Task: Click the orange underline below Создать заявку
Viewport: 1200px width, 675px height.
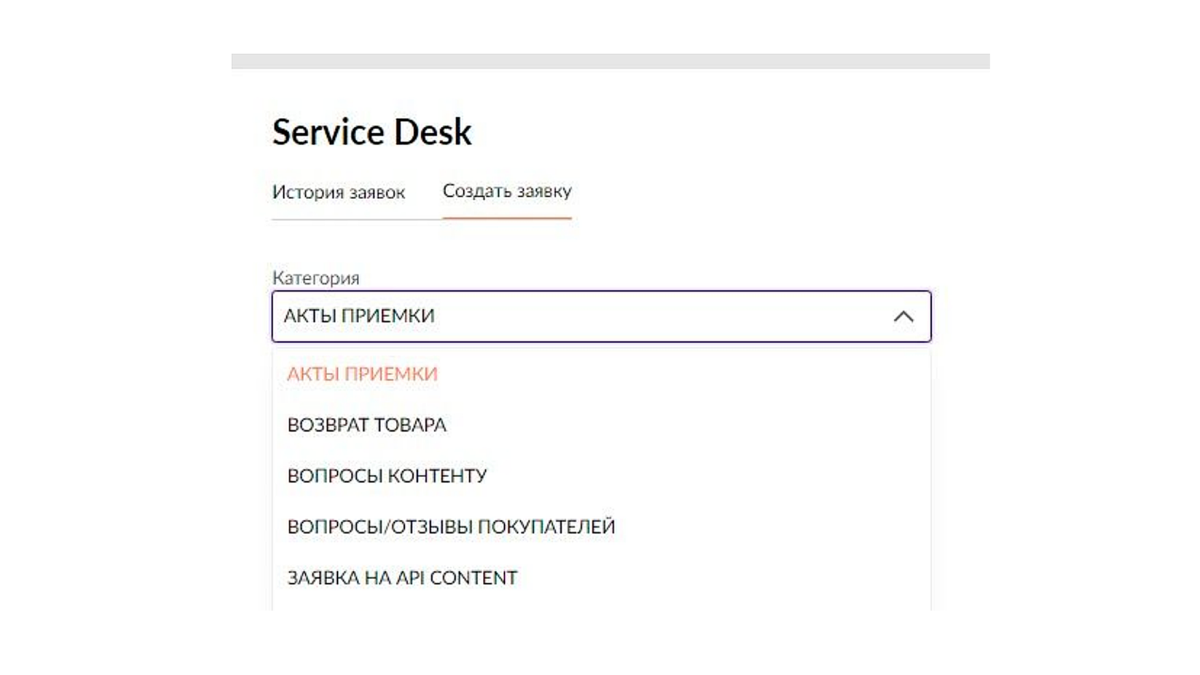Action: (x=507, y=218)
